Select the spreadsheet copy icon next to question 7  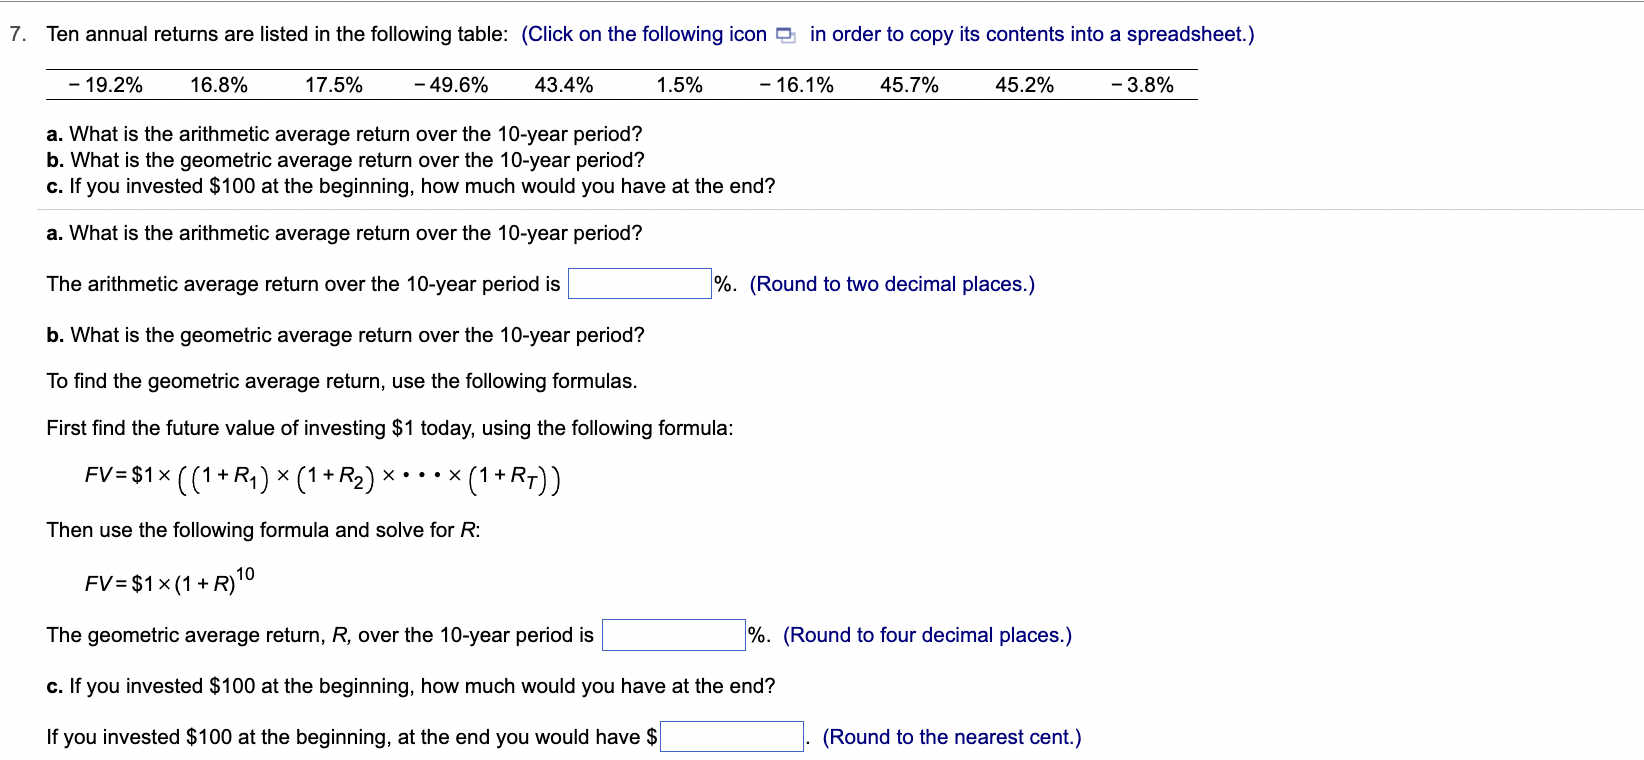pyautogui.click(x=785, y=34)
